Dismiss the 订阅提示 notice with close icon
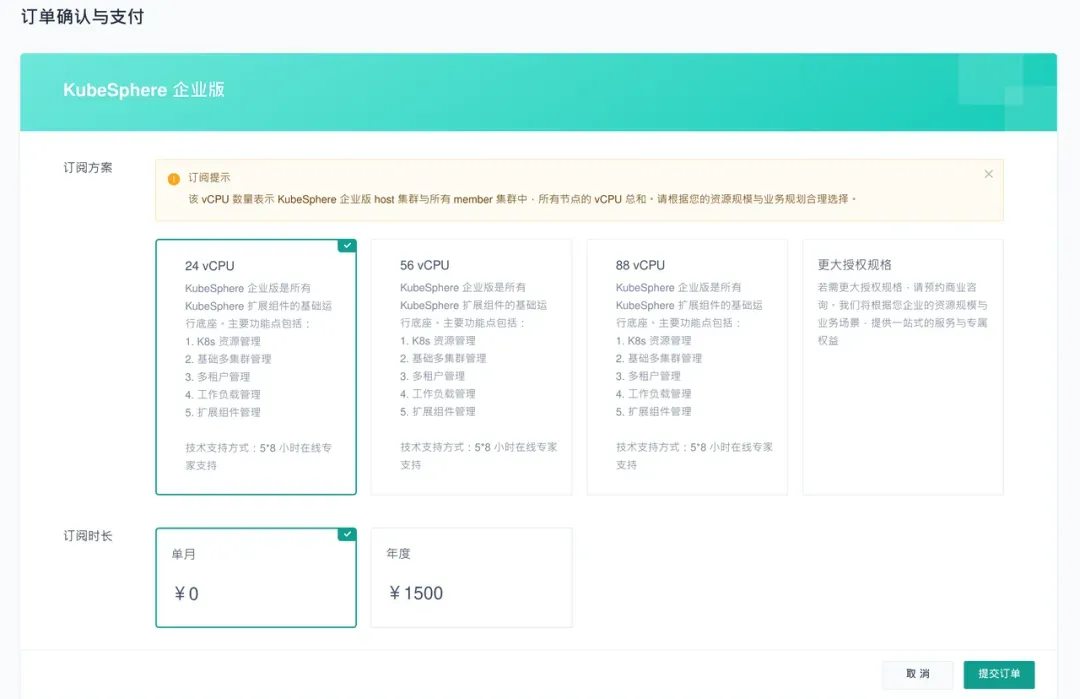This screenshot has height=699, width=1080. click(x=988, y=174)
